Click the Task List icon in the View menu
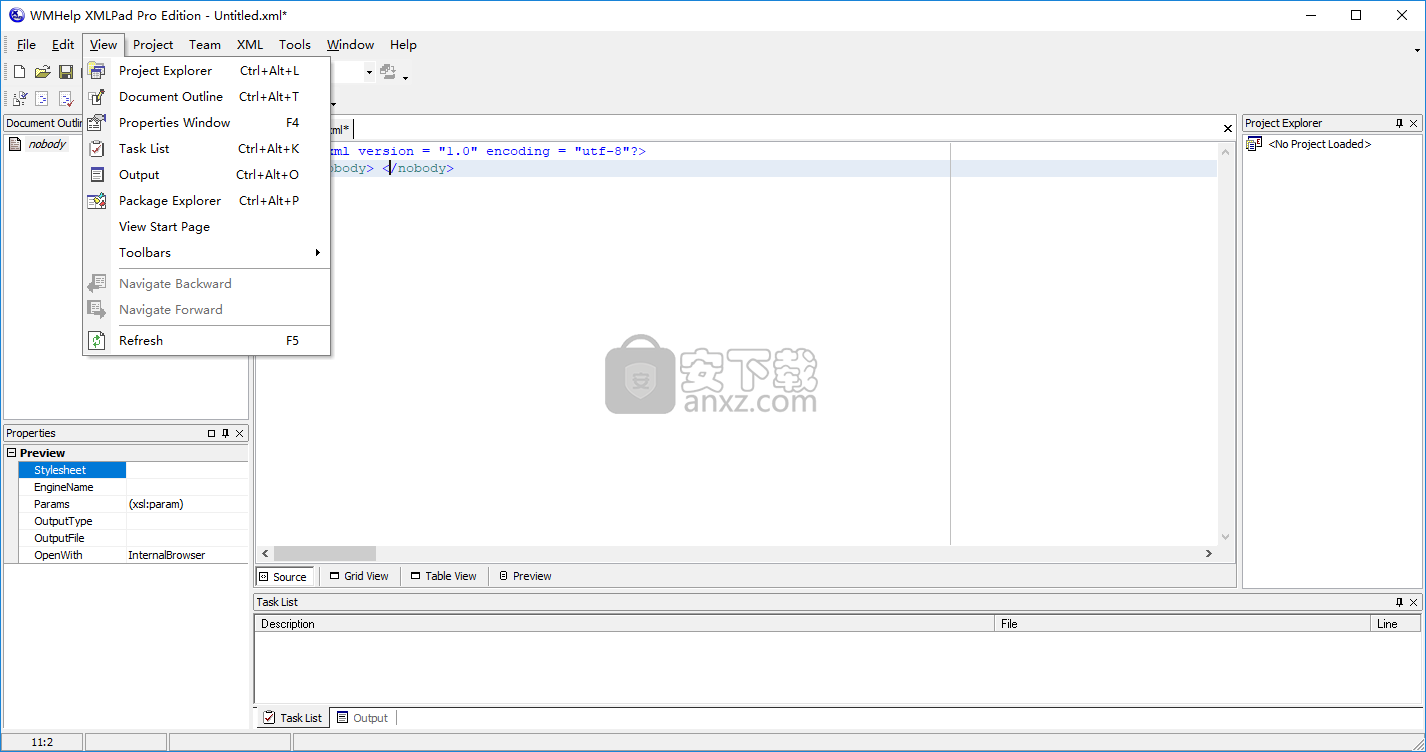Screen dimensions: 1426x752 pos(97,149)
